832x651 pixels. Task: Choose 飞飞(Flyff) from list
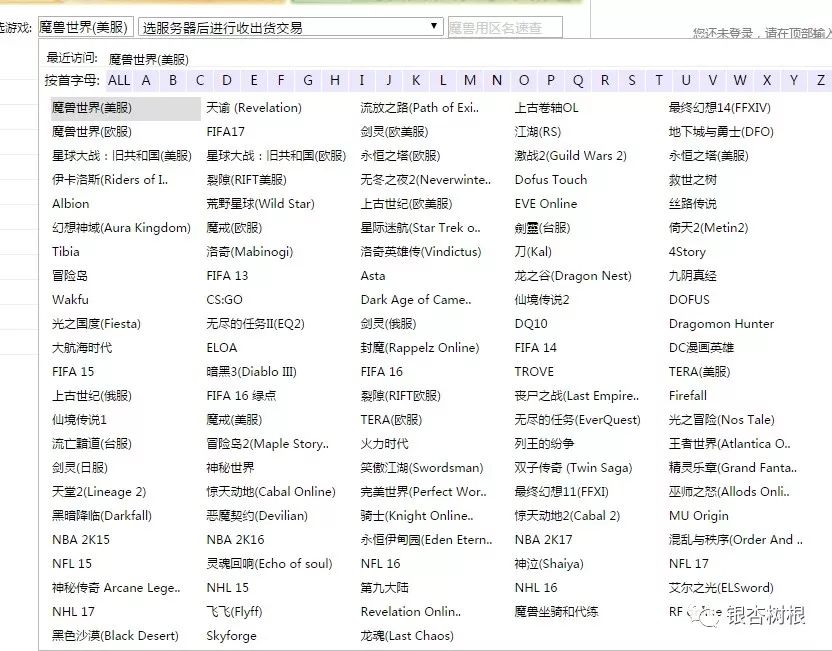tap(235, 612)
